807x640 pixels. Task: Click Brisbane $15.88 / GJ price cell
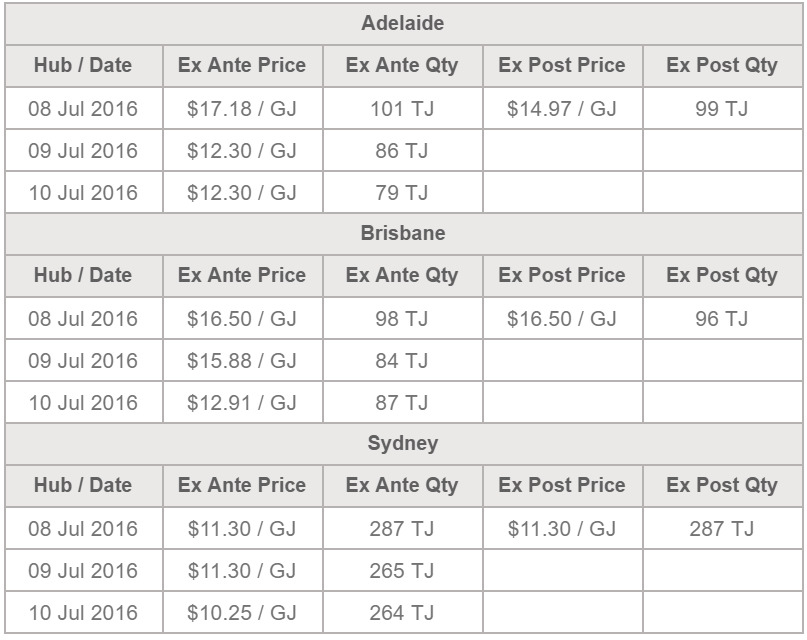pyautogui.click(x=242, y=361)
